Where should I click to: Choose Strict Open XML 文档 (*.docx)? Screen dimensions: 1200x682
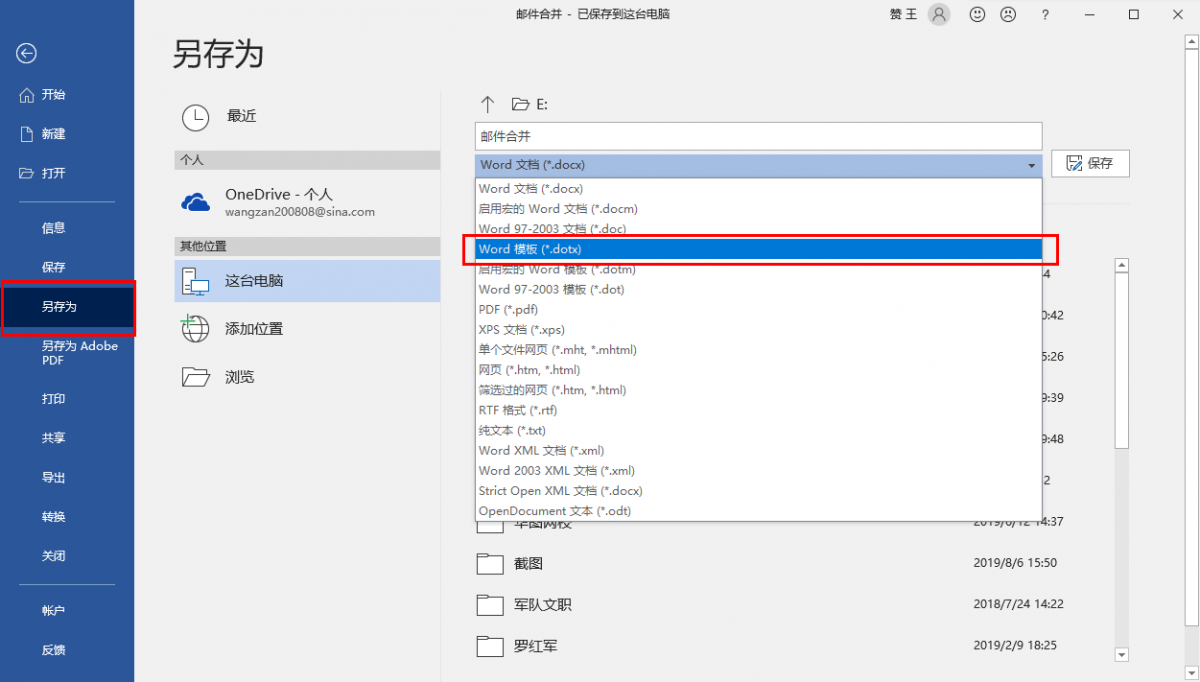click(x=759, y=491)
